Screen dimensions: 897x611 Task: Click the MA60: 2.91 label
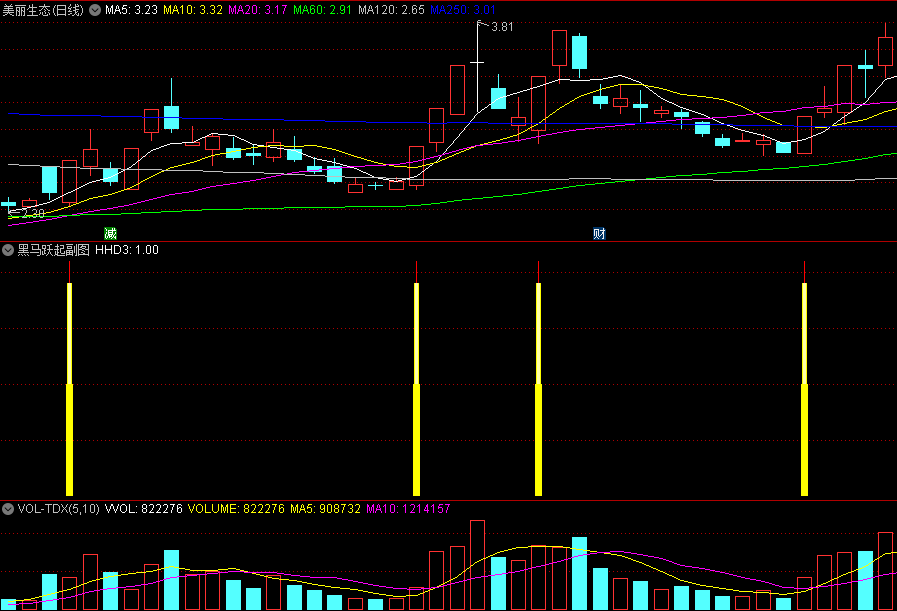[323, 10]
